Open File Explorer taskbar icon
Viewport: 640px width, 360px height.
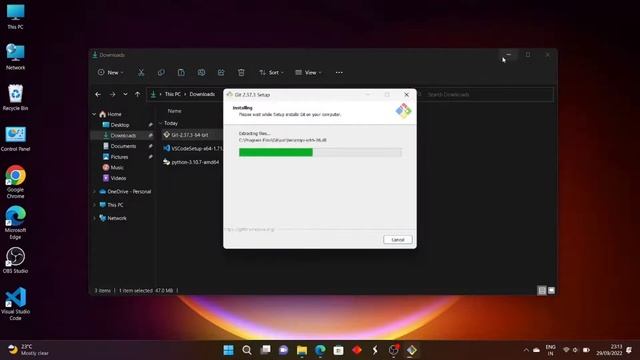302,350
